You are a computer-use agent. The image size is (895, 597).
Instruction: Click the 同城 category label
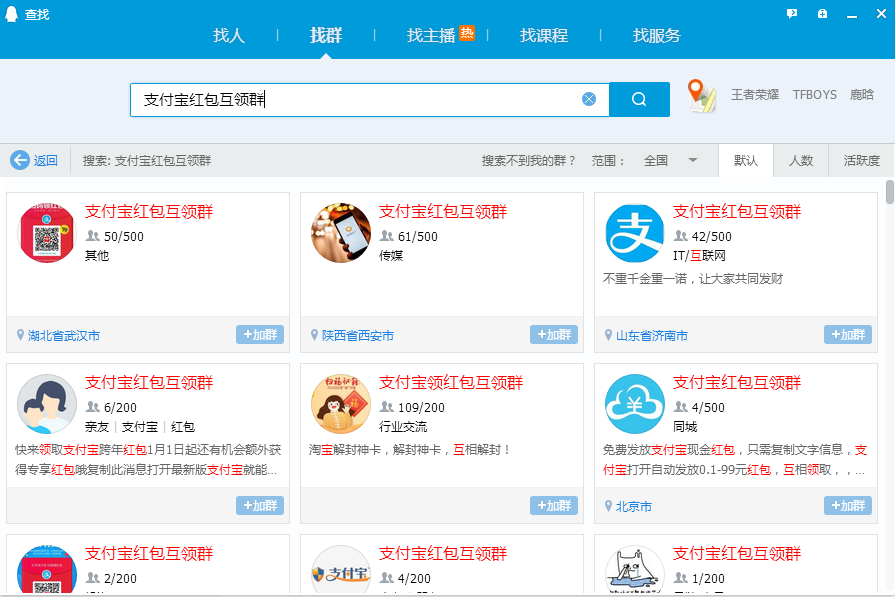(x=685, y=427)
